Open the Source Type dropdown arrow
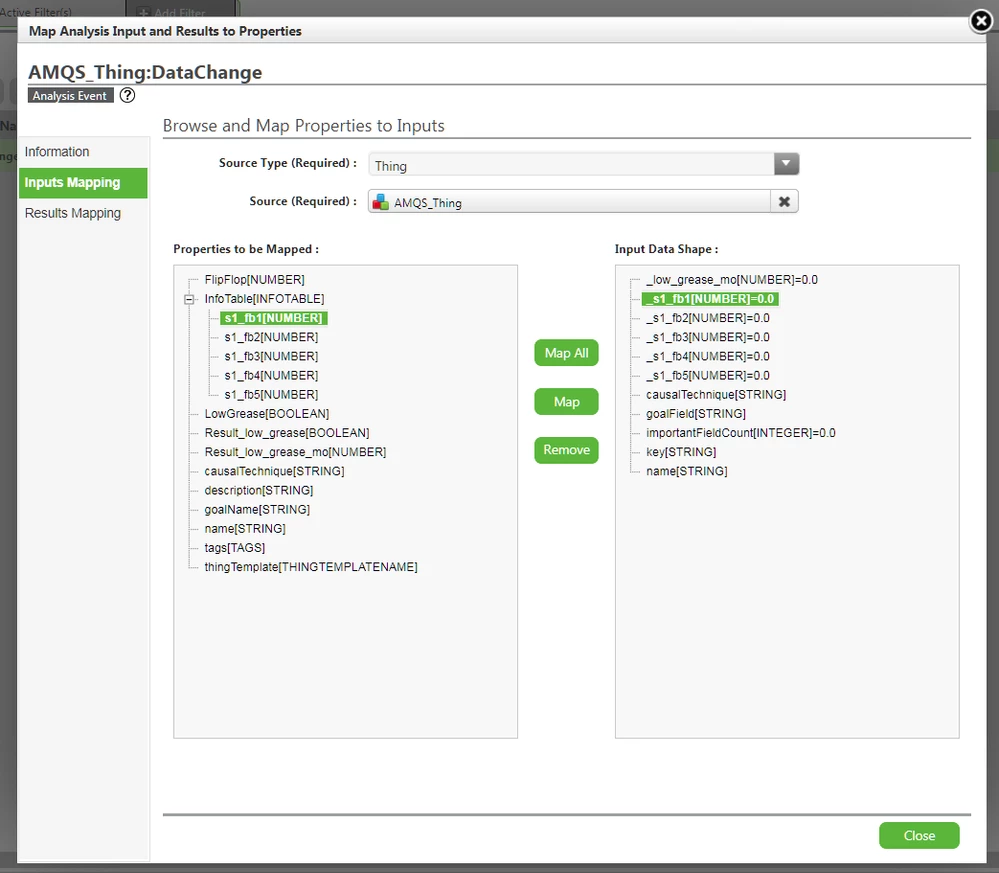The height and width of the screenshot is (873, 999). (x=786, y=164)
